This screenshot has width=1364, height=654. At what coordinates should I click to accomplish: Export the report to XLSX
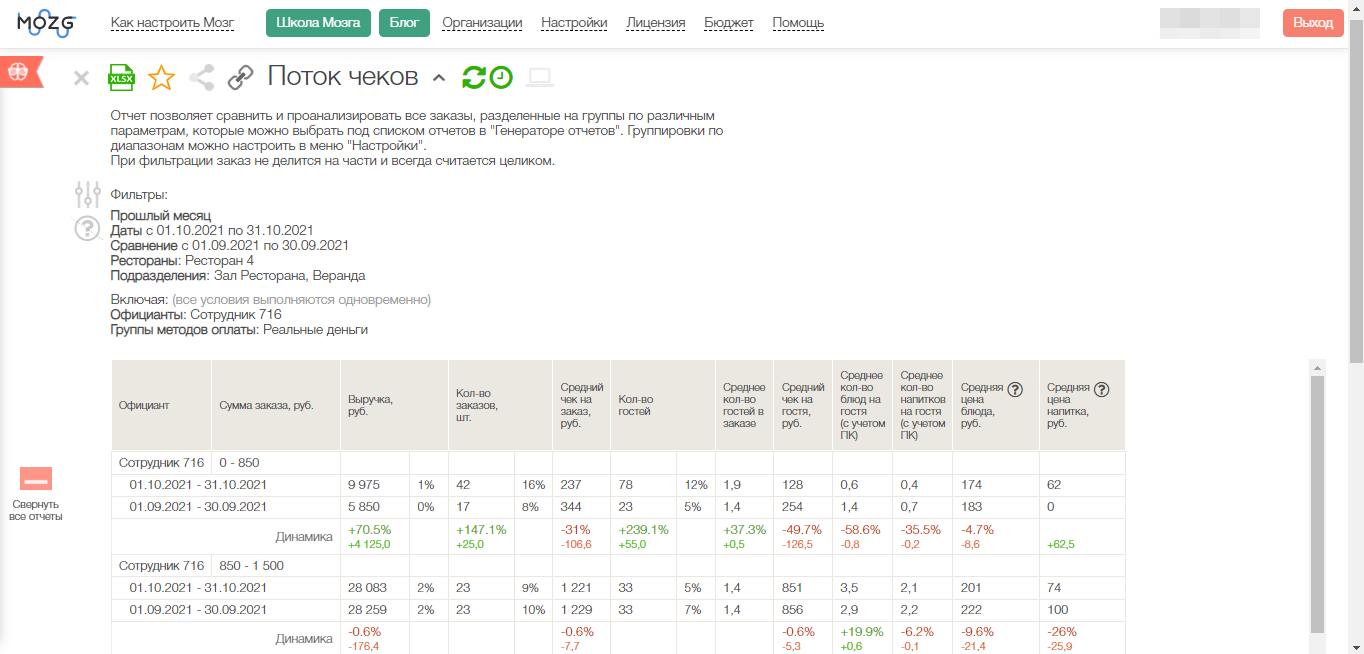[x=121, y=77]
